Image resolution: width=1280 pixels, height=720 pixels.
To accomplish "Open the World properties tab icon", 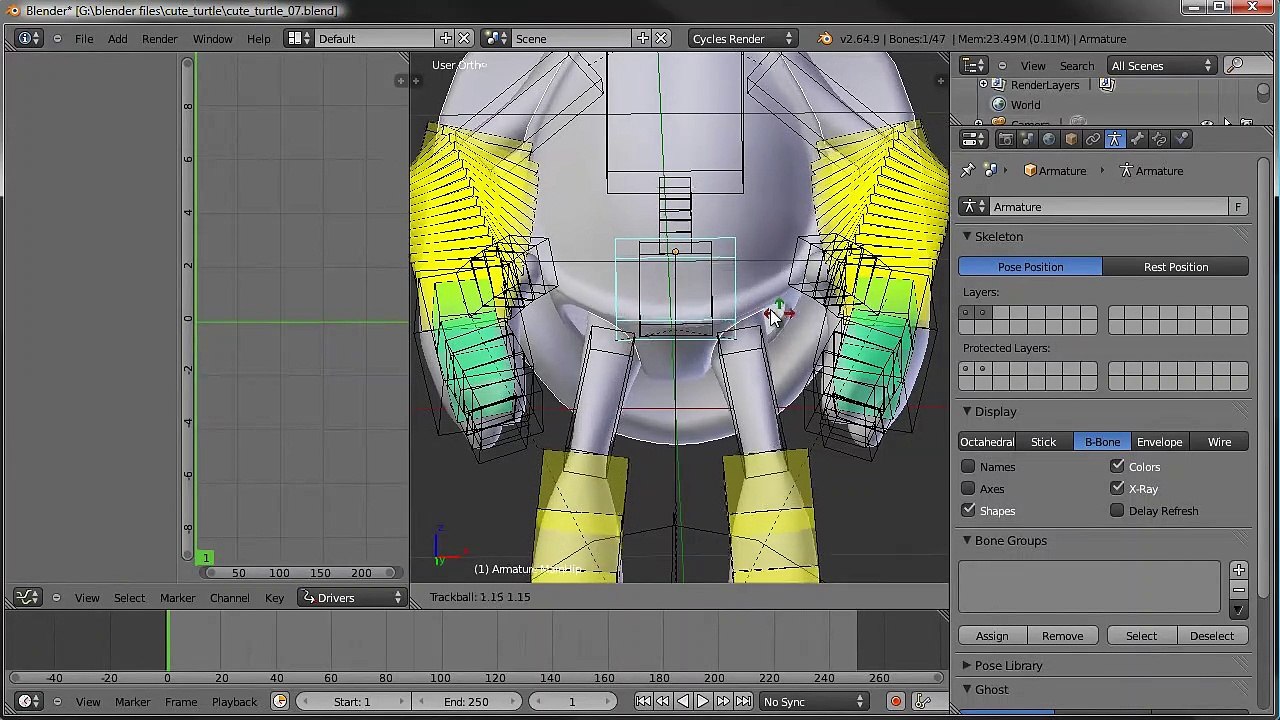I will pos(1049,139).
